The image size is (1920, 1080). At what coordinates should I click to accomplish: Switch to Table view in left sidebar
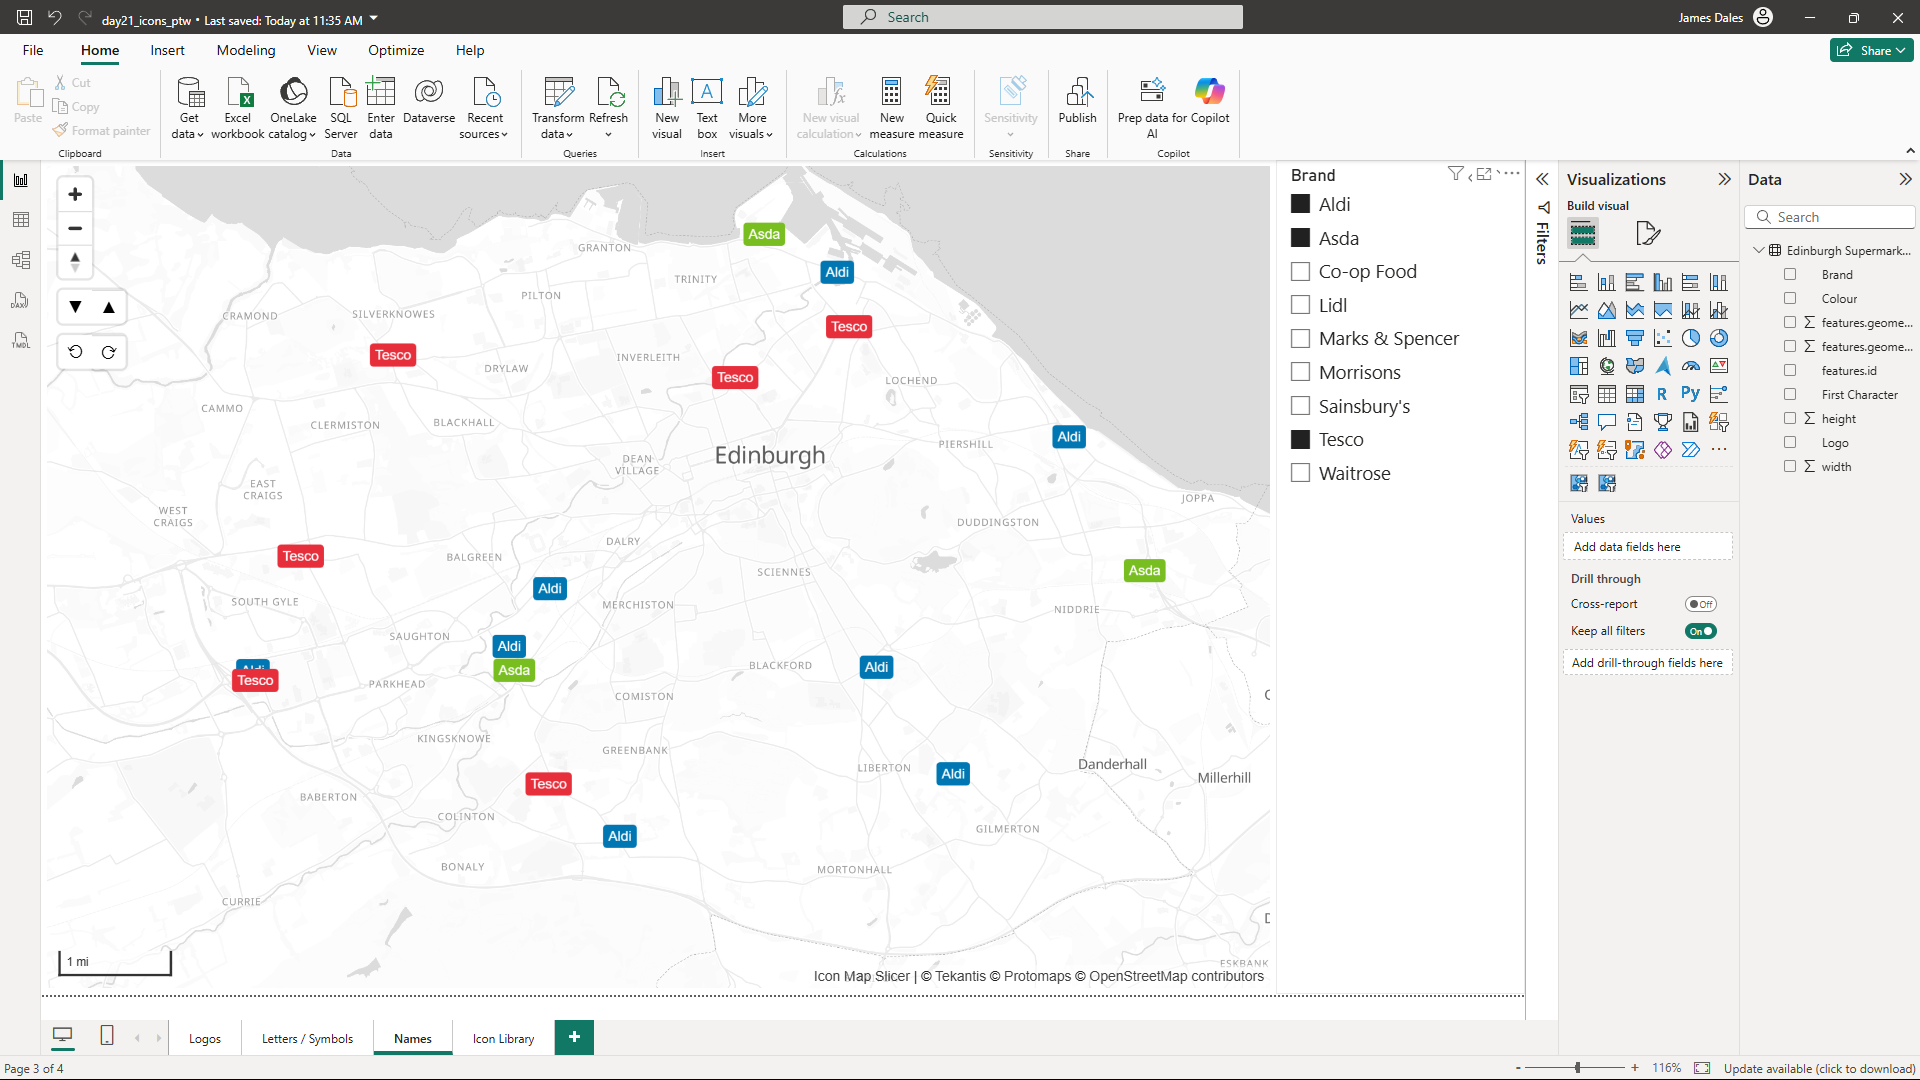click(21, 220)
